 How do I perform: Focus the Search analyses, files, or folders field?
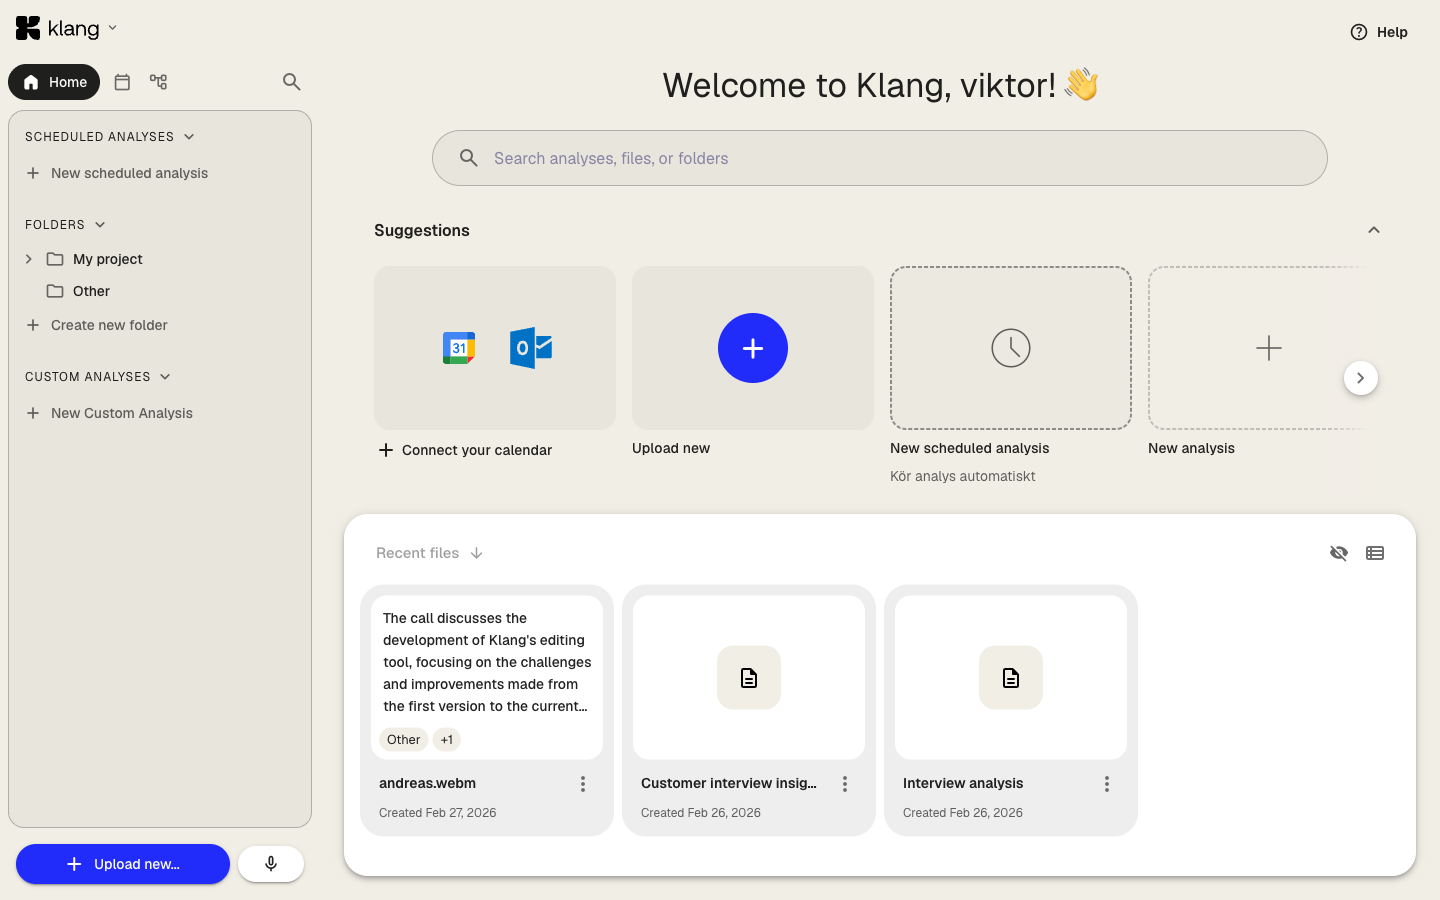(x=880, y=158)
